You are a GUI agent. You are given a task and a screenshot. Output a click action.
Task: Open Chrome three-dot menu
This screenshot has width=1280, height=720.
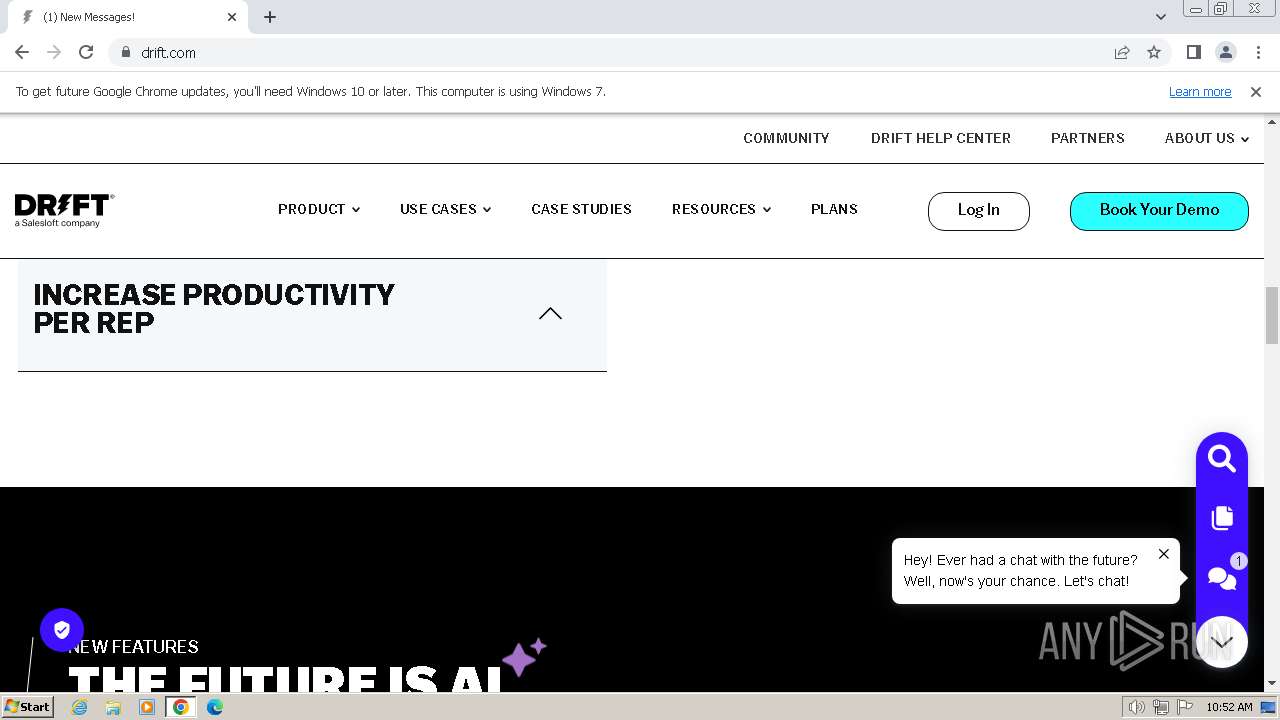tap(1256, 52)
